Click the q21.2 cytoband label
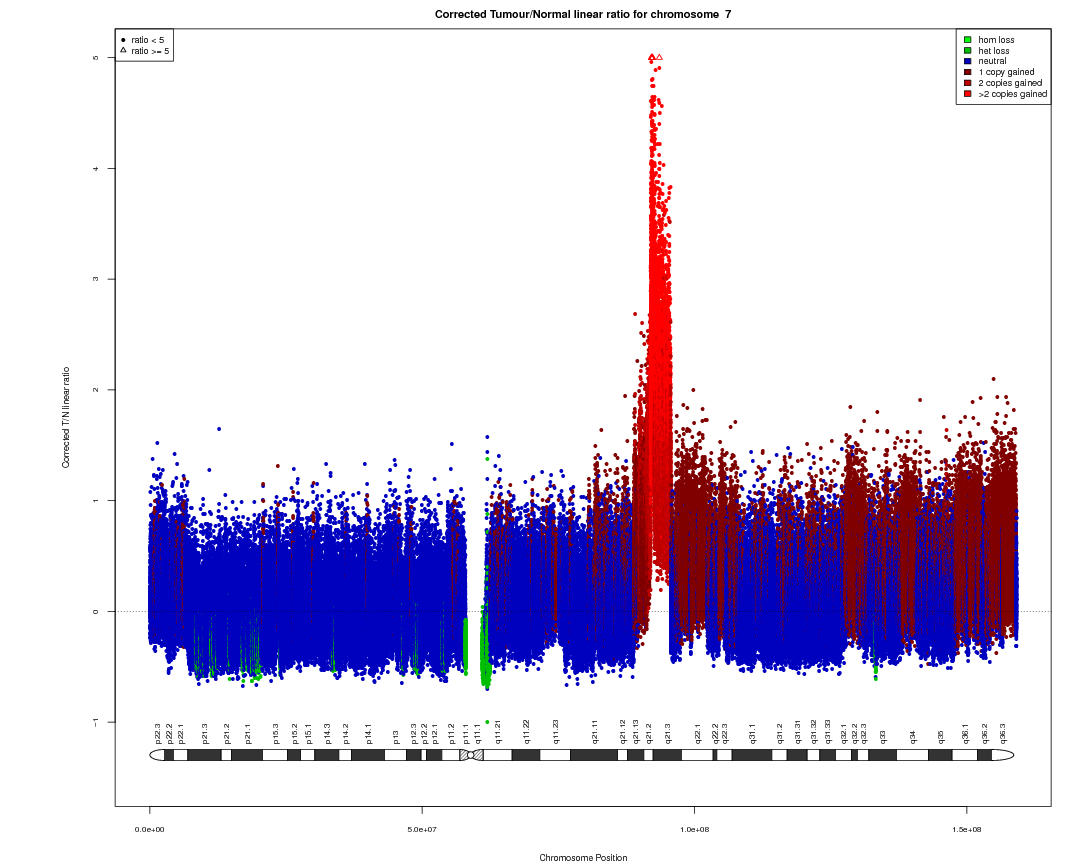 [x=649, y=734]
